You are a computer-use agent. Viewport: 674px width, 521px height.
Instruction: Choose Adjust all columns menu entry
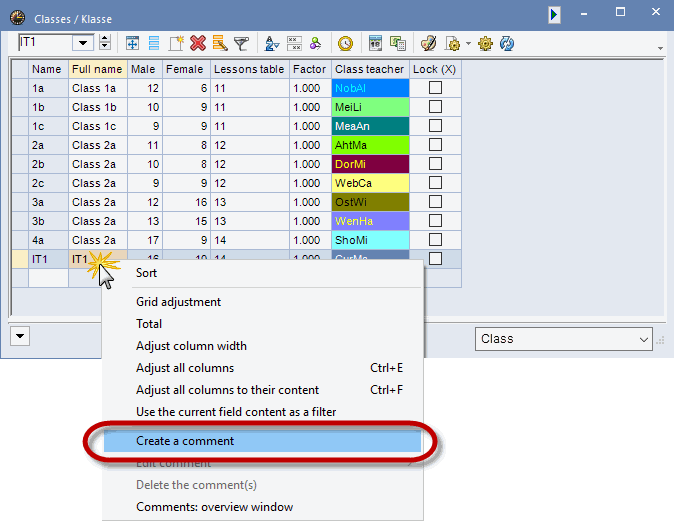(x=185, y=368)
